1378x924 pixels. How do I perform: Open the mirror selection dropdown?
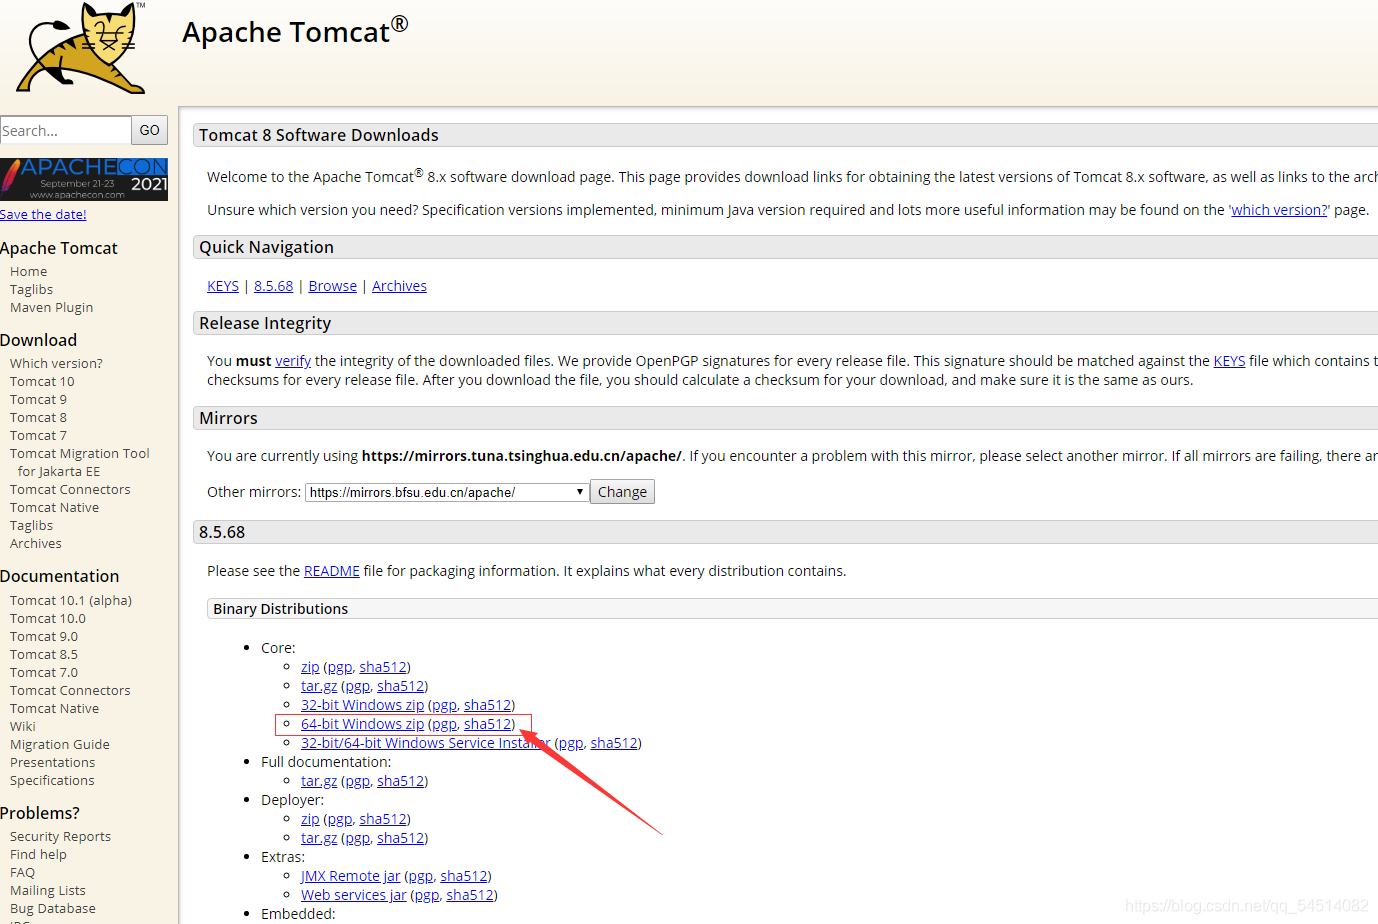click(x=446, y=492)
